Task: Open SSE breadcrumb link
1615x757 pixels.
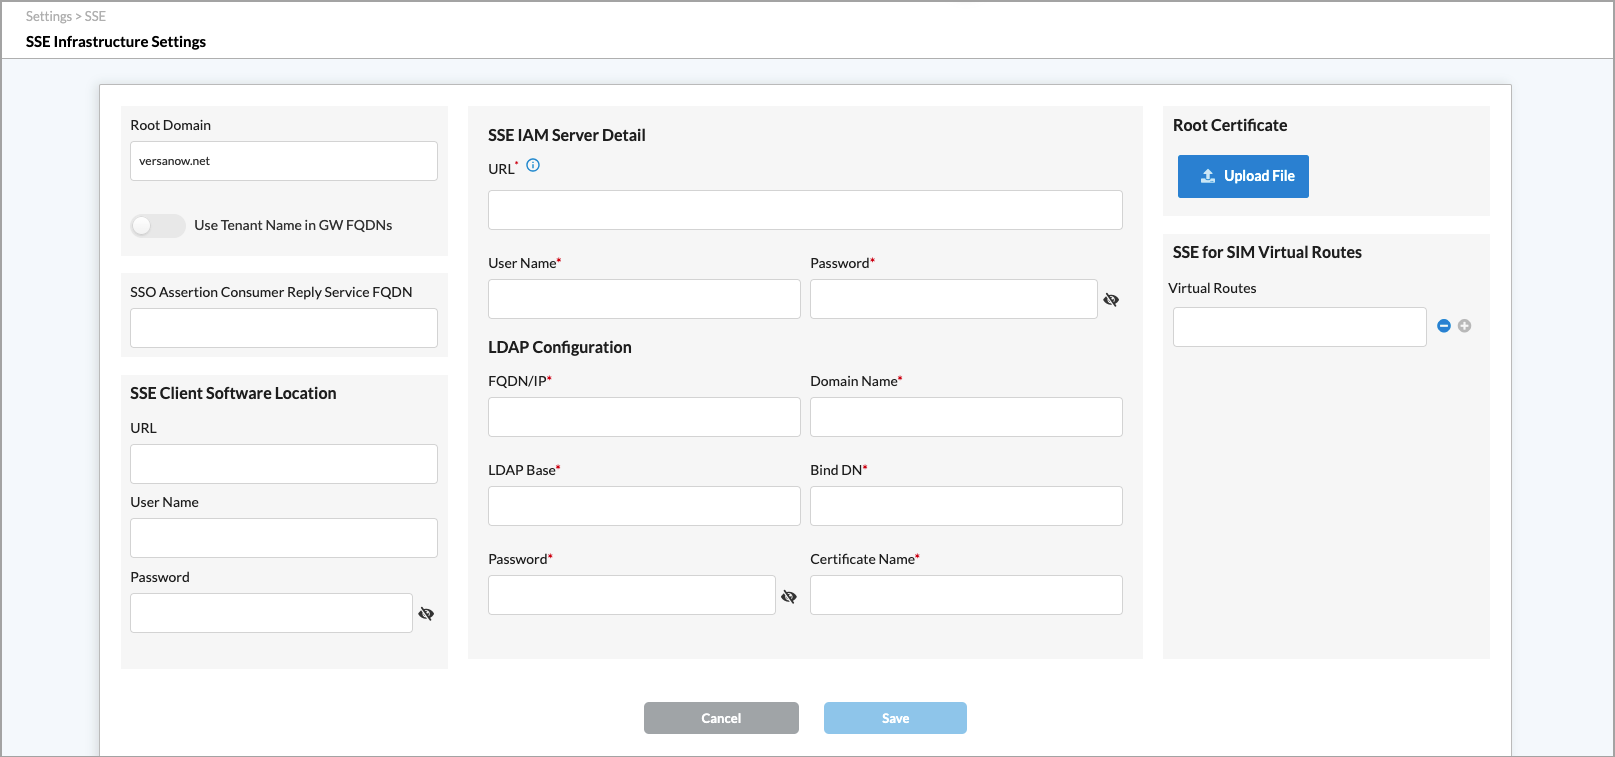Action: tap(95, 16)
